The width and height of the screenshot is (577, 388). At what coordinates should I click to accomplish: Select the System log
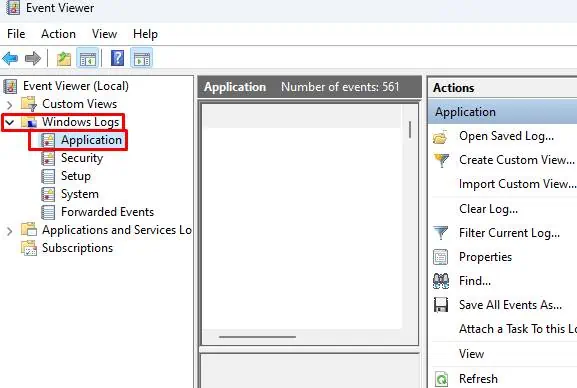[x=80, y=194]
